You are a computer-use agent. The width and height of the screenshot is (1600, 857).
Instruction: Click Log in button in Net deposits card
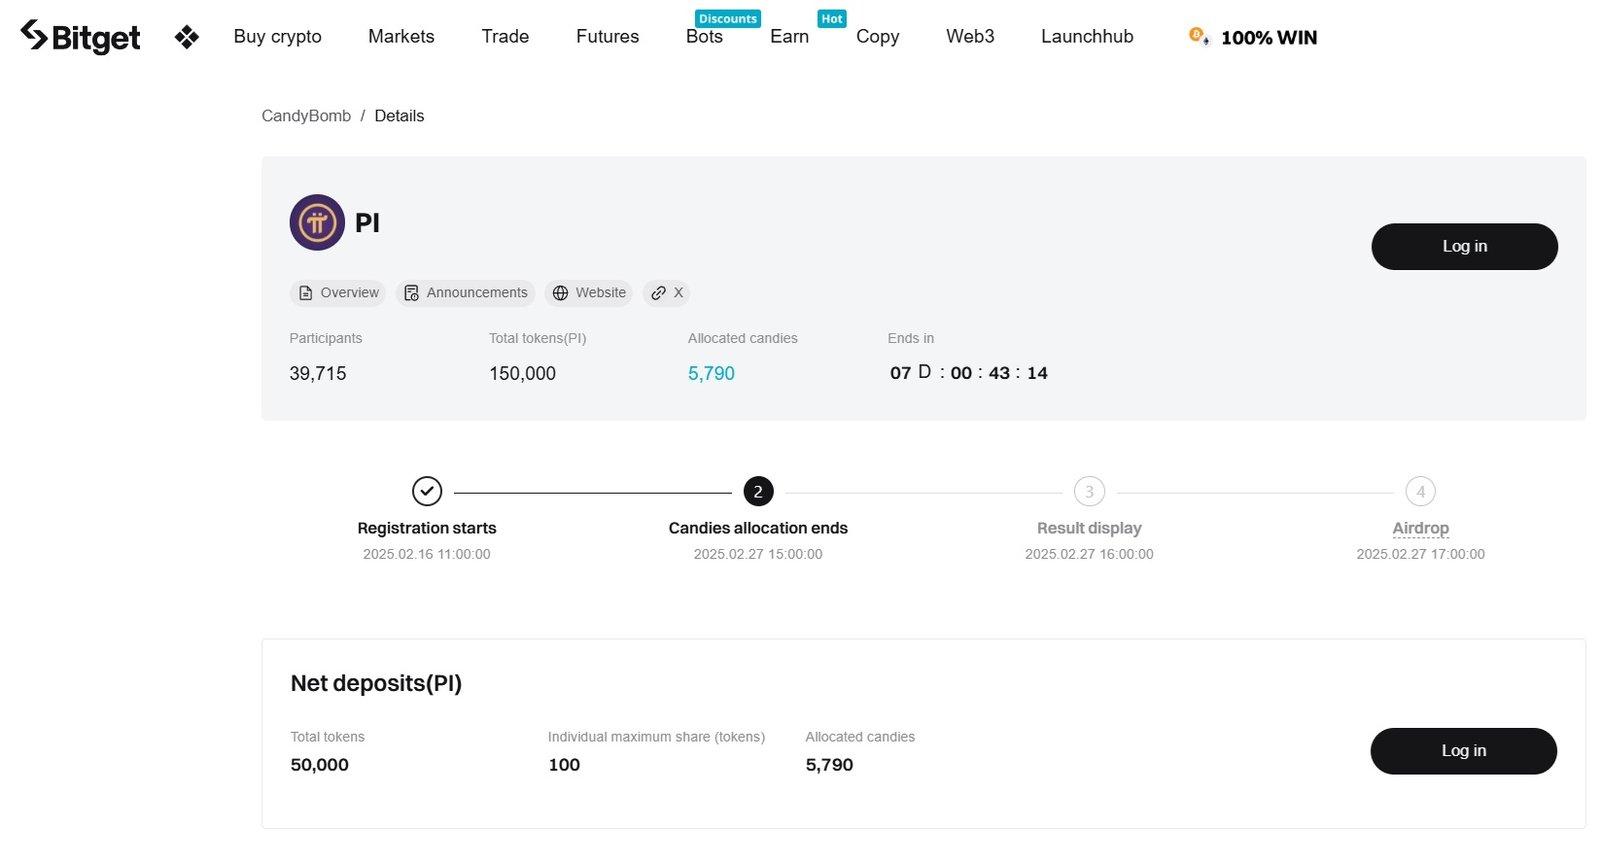(x=1463, y=751)
